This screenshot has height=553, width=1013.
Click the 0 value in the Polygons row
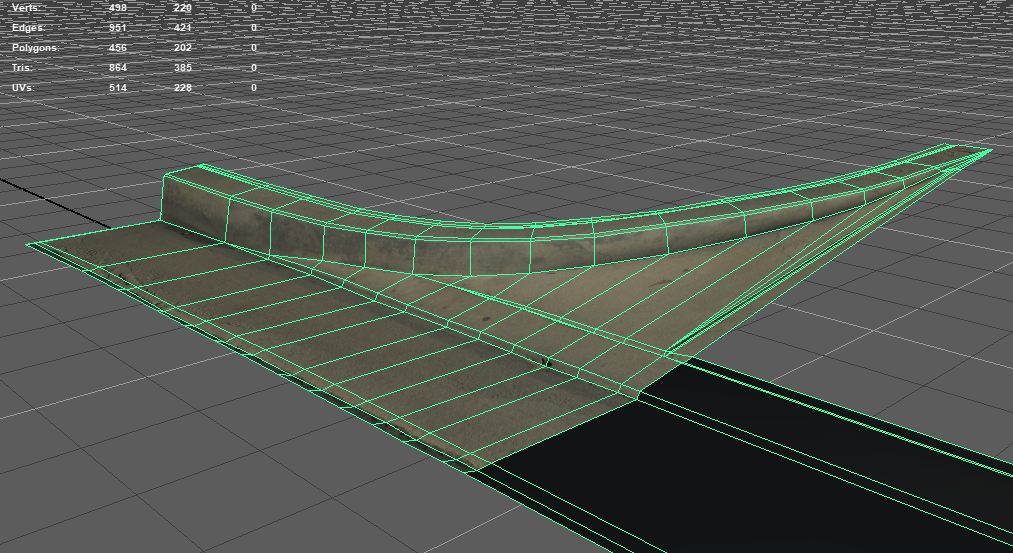coord(254,48)
